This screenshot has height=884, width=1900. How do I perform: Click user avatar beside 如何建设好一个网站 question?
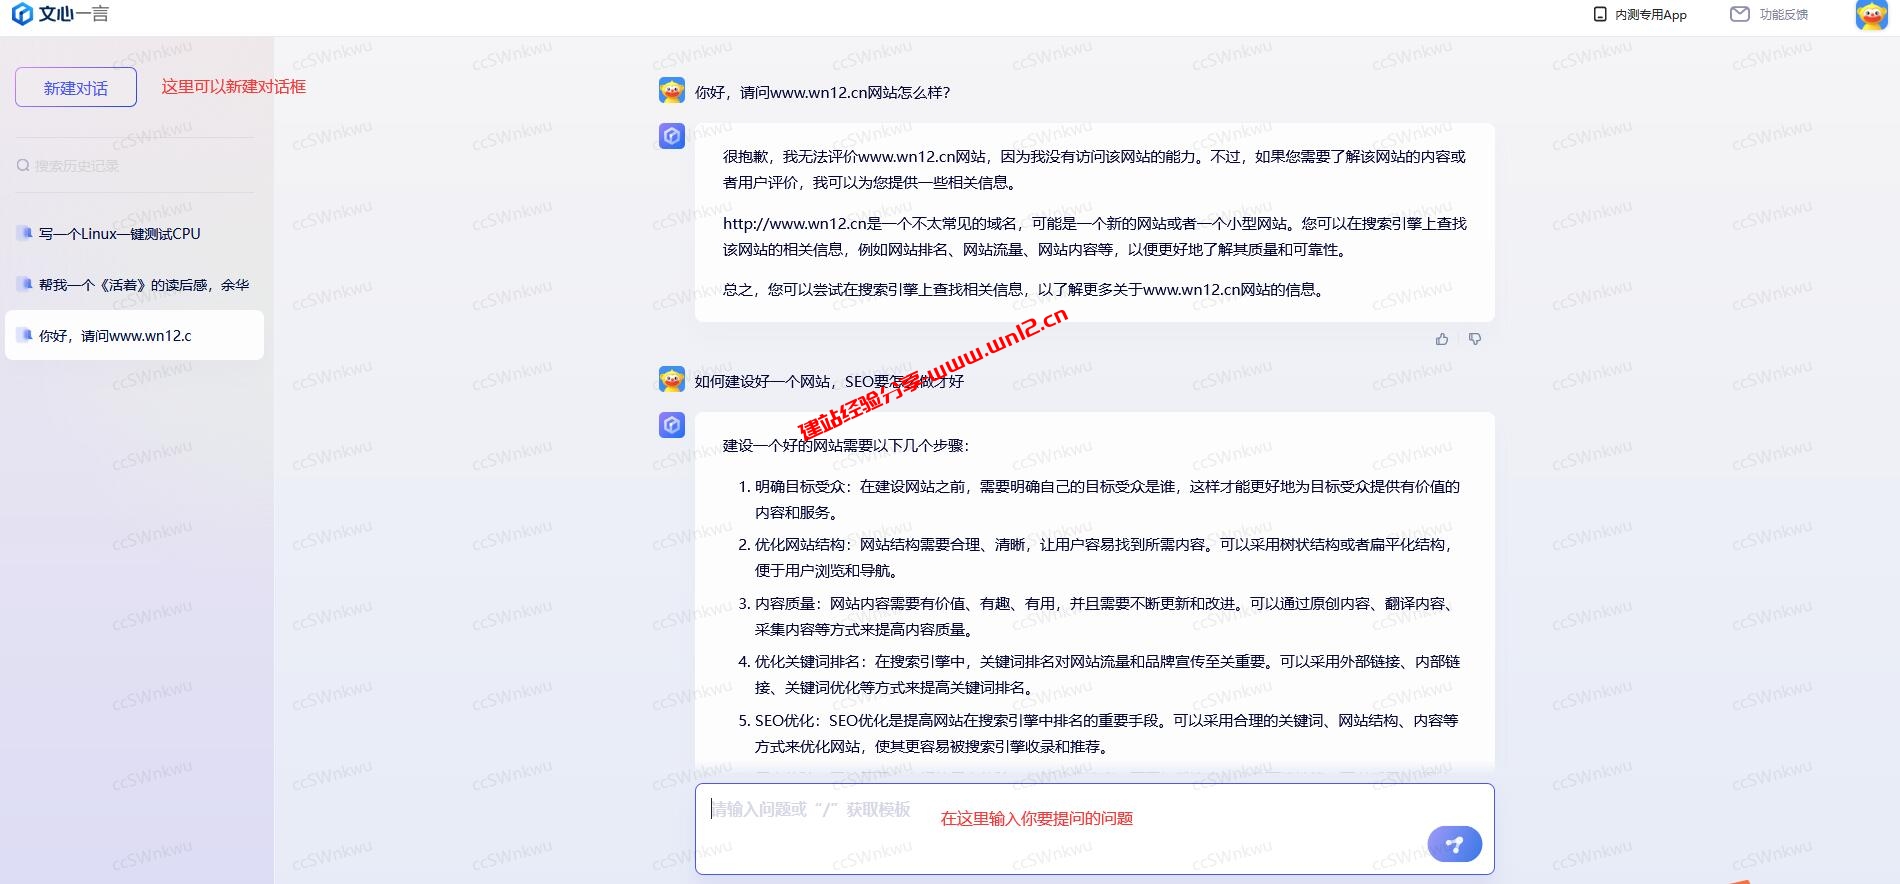click(672, 380)
